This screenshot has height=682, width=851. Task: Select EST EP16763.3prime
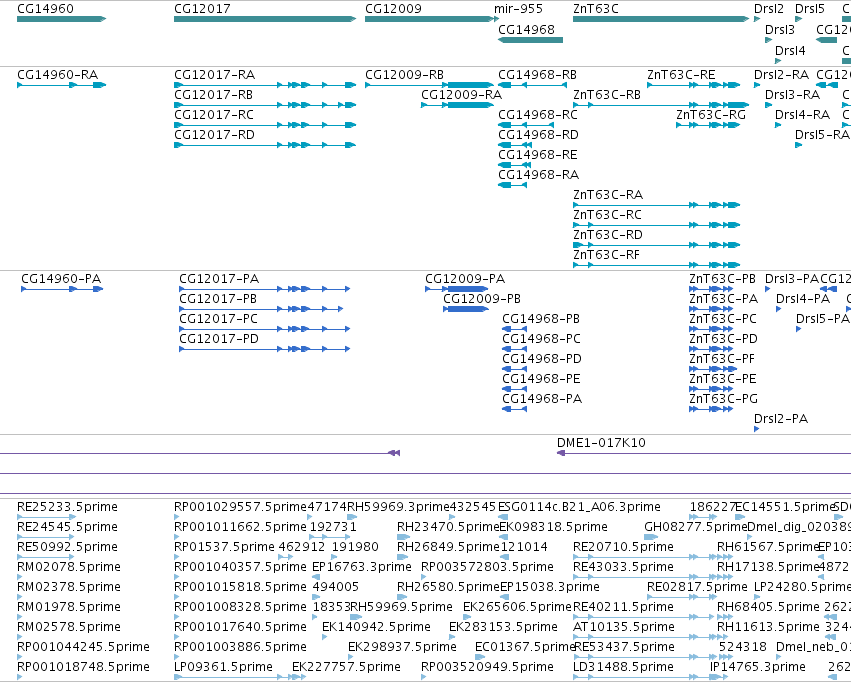tap(361, 567)
